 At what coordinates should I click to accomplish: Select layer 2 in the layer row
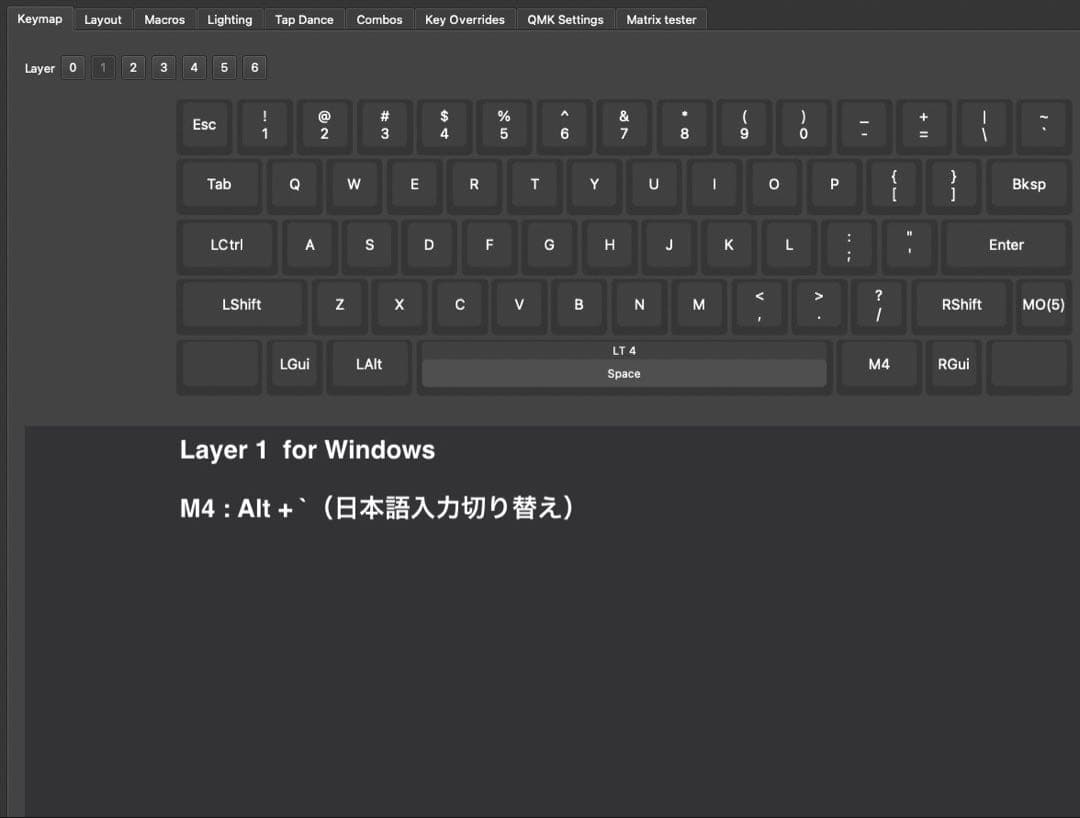(133, 67)
